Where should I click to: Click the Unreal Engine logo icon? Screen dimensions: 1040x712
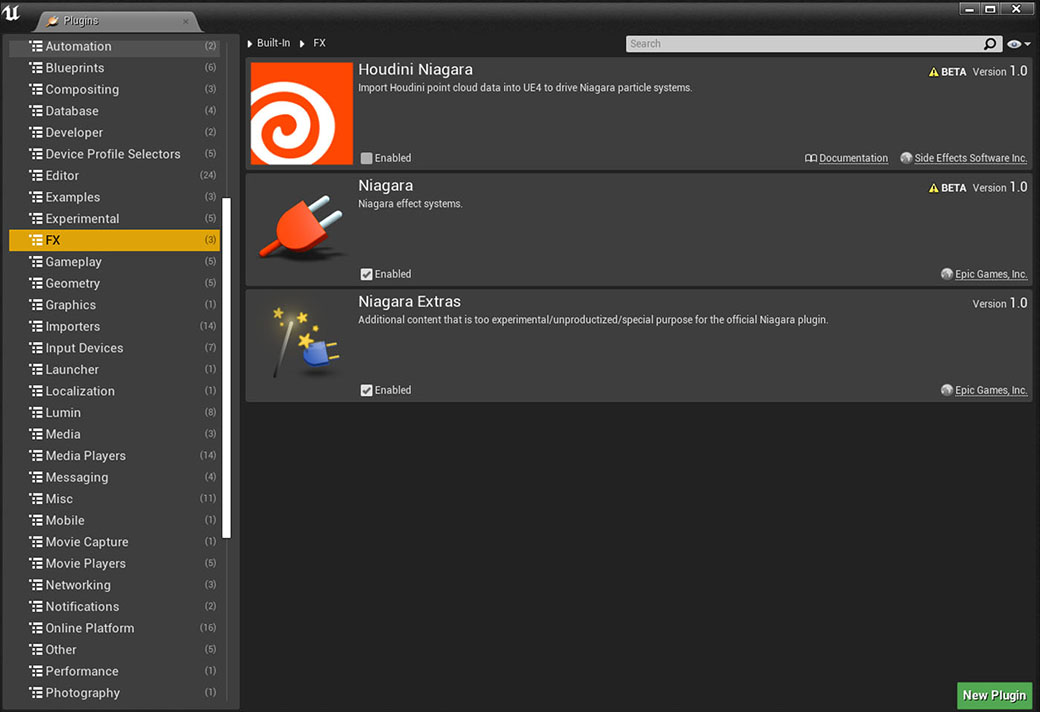(x=11, y=12)
